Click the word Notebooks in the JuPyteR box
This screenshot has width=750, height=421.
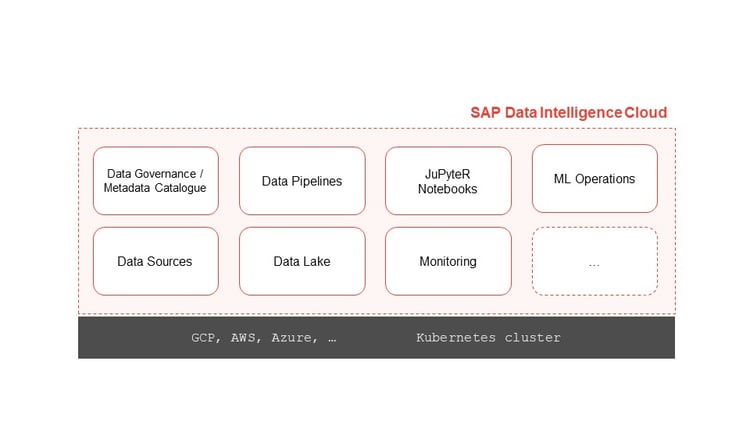coord(447,189)
